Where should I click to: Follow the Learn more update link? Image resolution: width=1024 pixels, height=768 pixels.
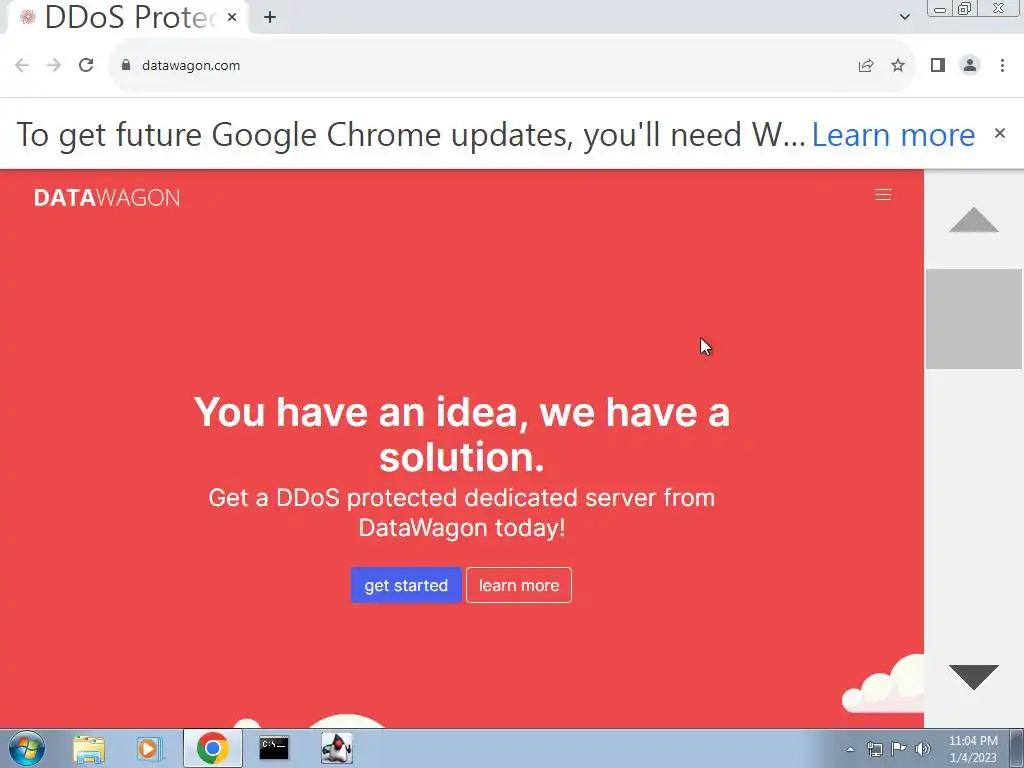point(893,135)
